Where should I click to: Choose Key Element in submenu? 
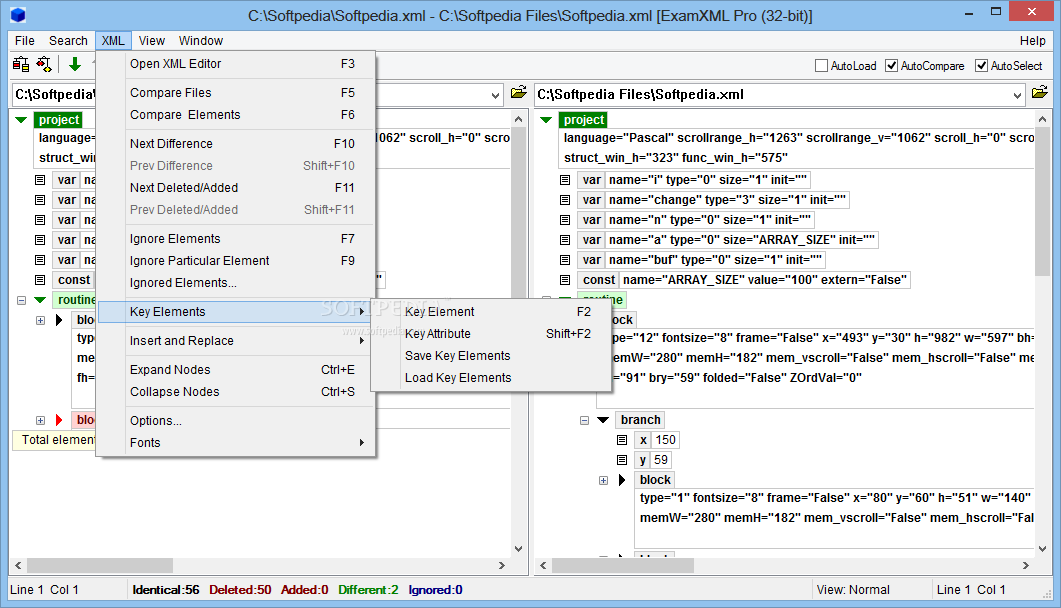tap(491, 312)
